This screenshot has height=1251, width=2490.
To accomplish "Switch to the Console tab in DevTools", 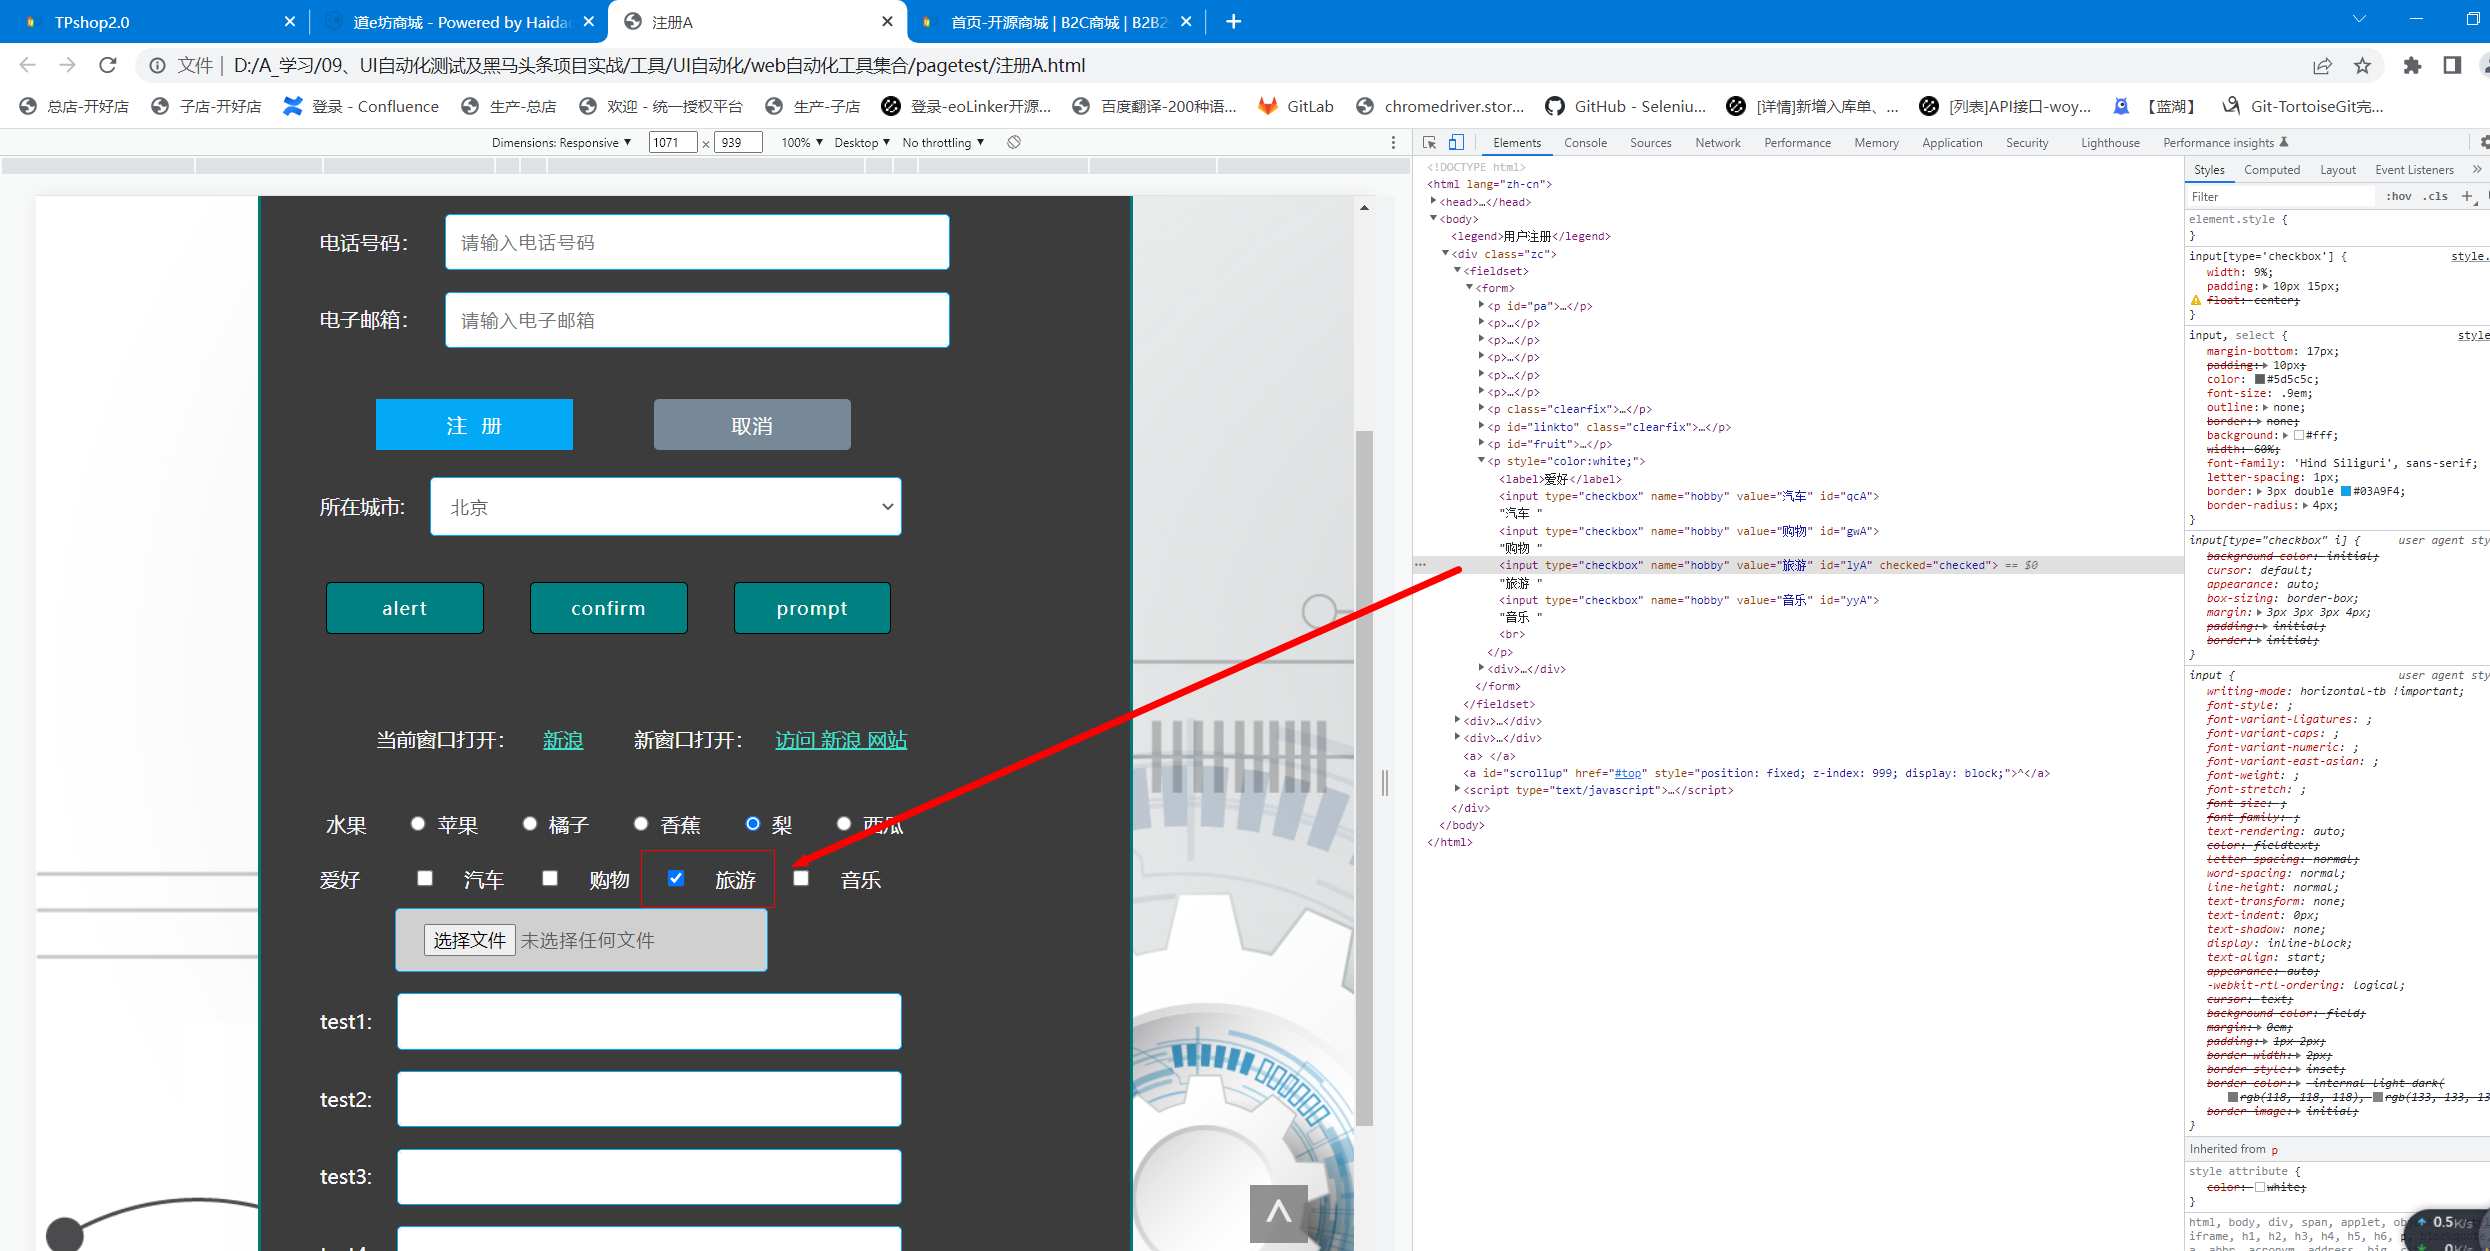I will coord(1585,143).
